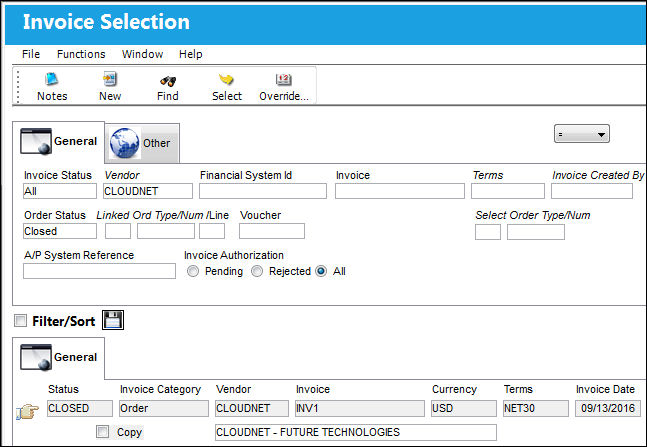Open the Functions menu
Viewport: 647px width, 447px height.
click(x=81, y=54)
